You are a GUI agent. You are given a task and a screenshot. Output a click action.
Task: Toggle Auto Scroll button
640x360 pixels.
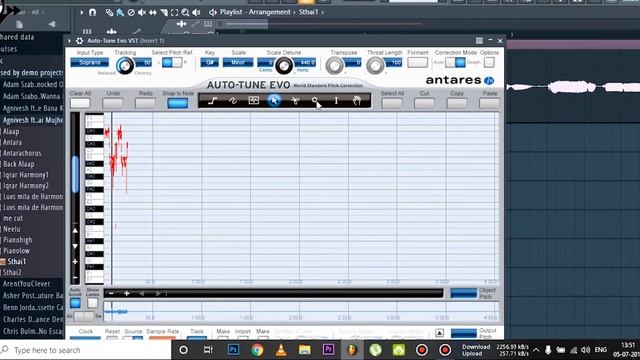(x=75, y=303)
